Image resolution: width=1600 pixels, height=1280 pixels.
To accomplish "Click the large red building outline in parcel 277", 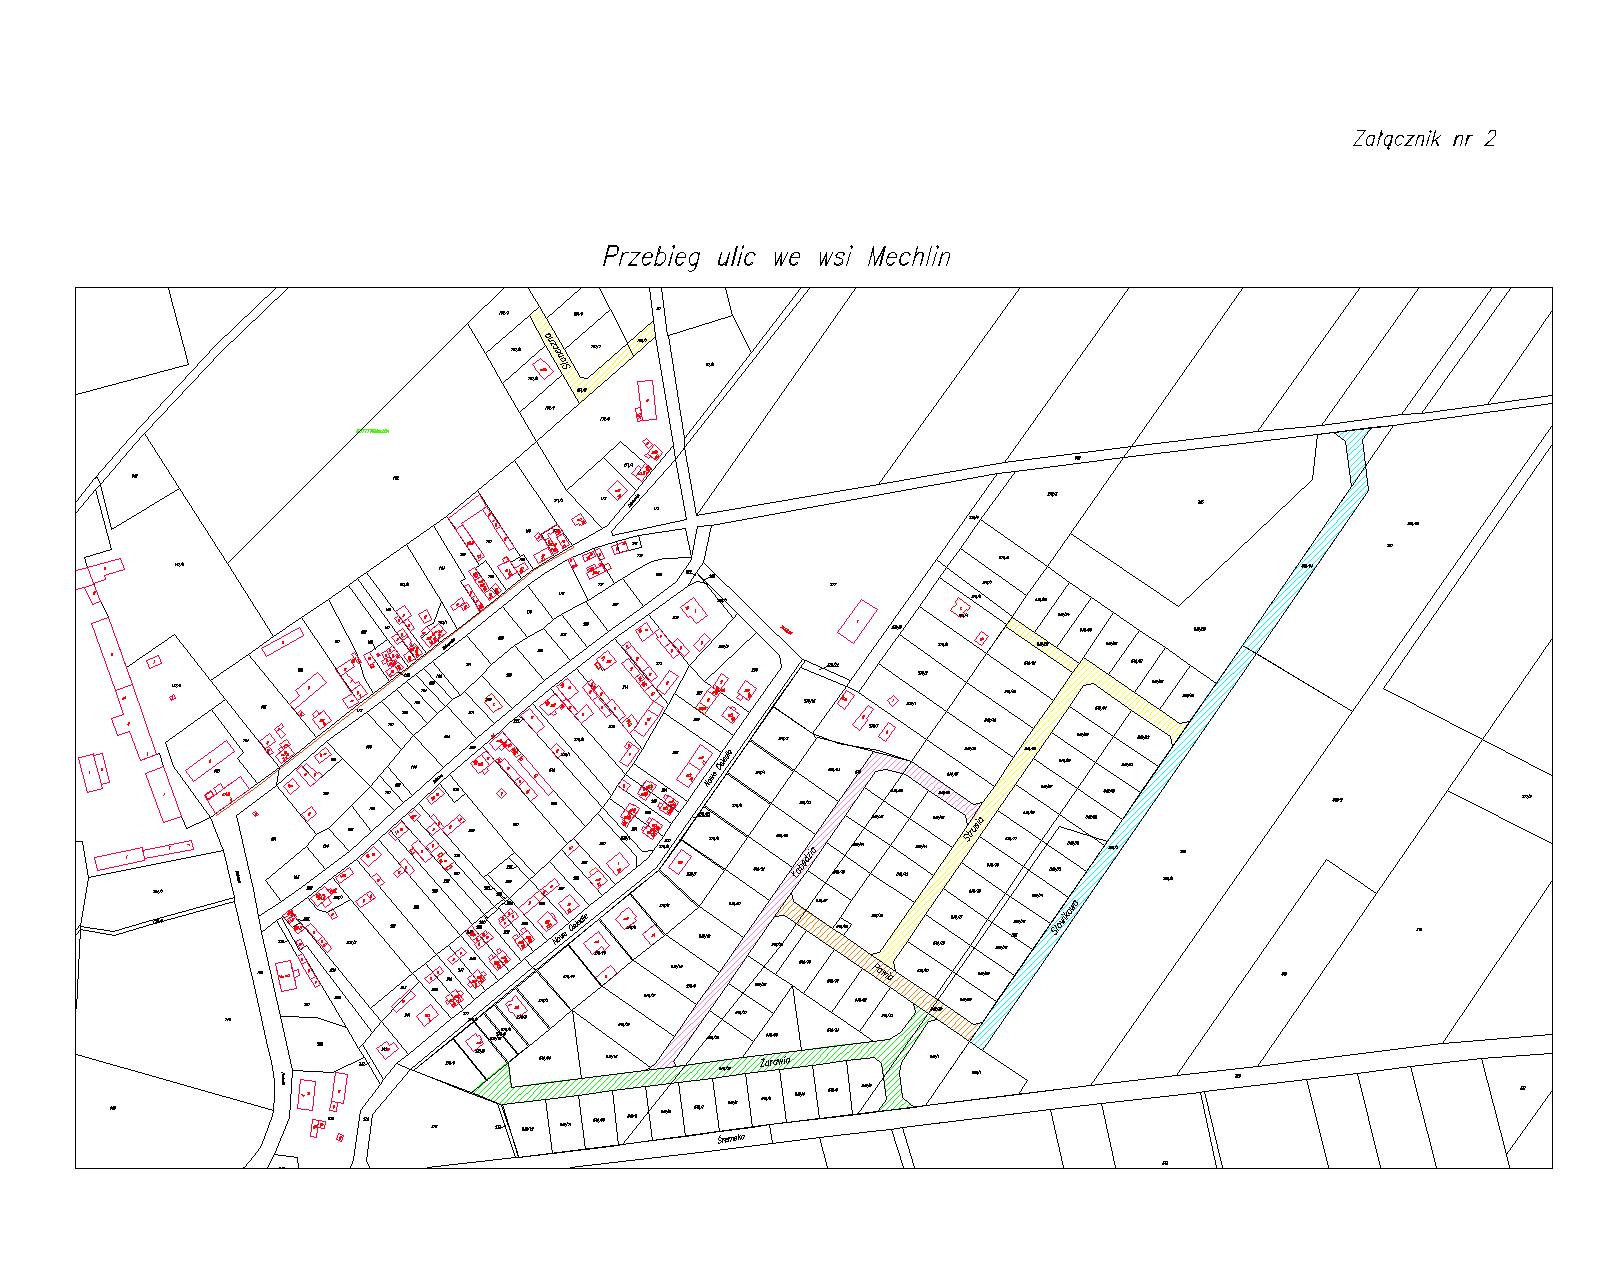I will point(858,621).
